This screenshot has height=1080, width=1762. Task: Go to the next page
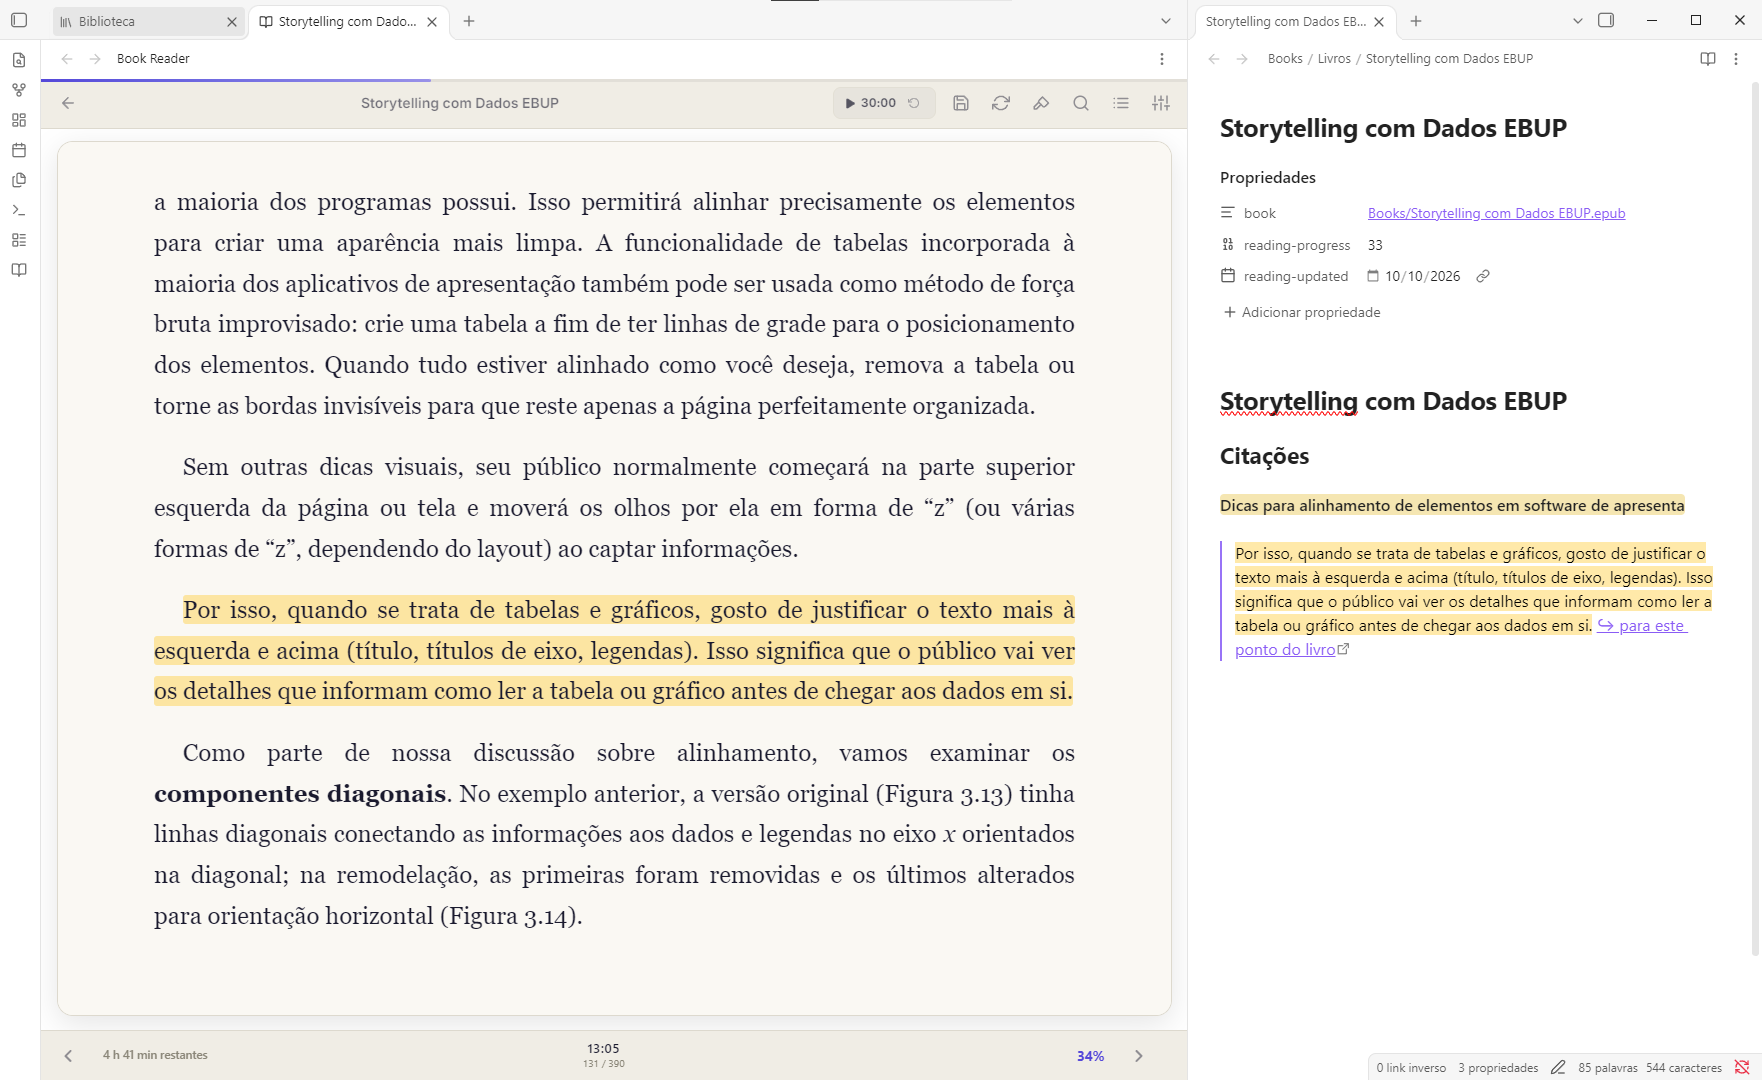pyautogui.click(x=1138, y=1056)
